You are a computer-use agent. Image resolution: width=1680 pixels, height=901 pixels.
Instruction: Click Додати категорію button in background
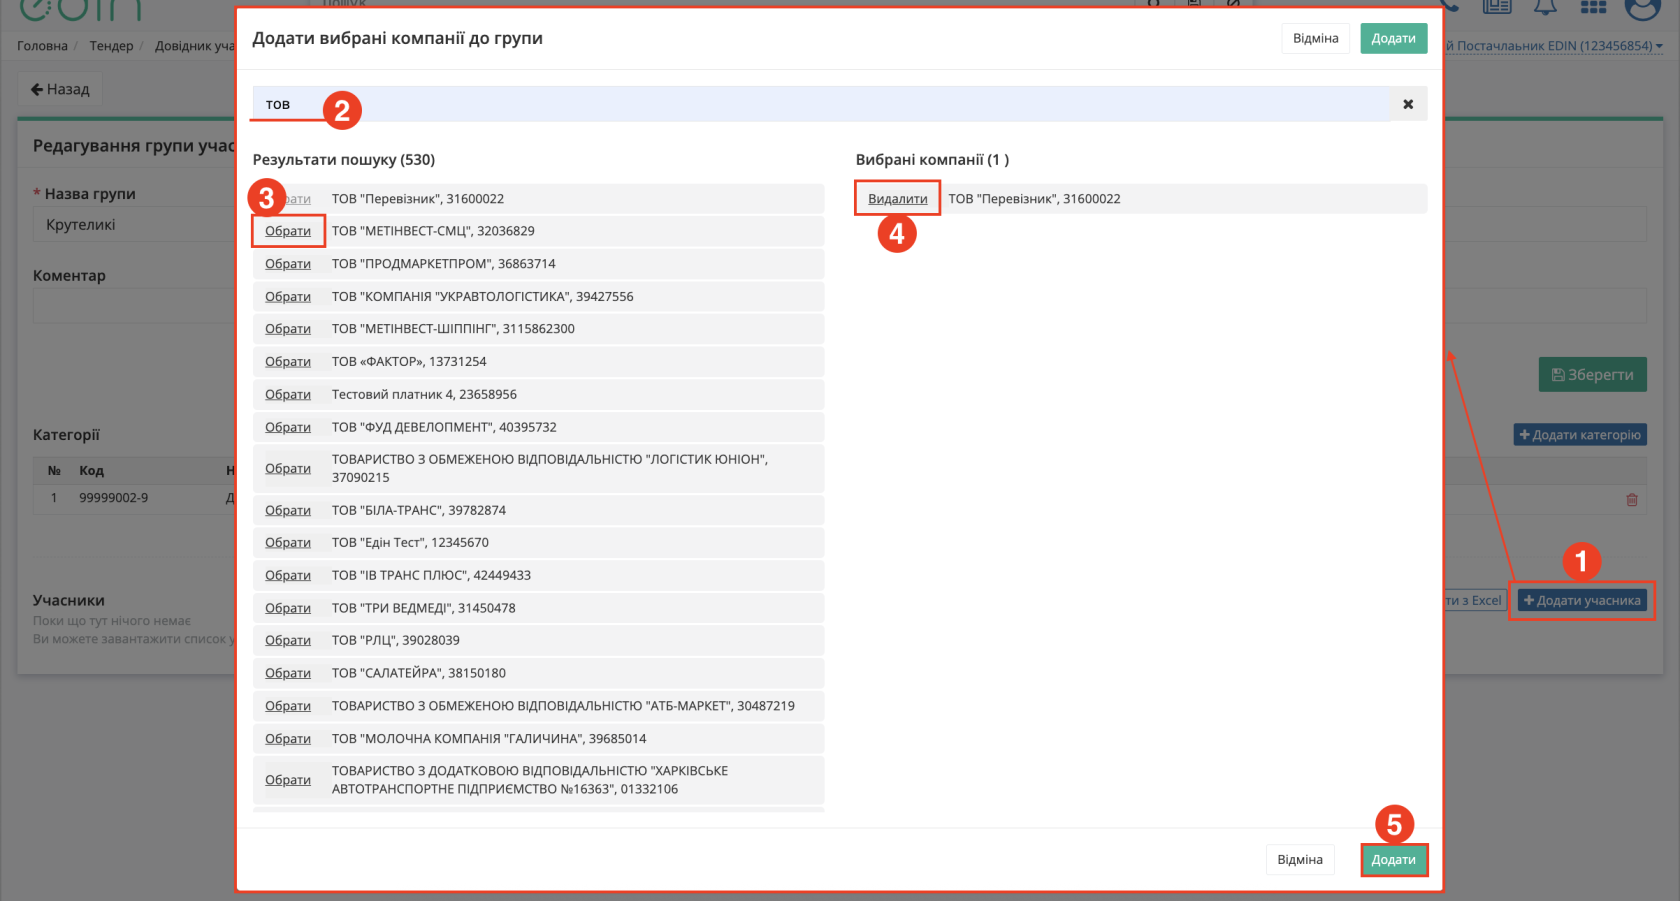1580,435
